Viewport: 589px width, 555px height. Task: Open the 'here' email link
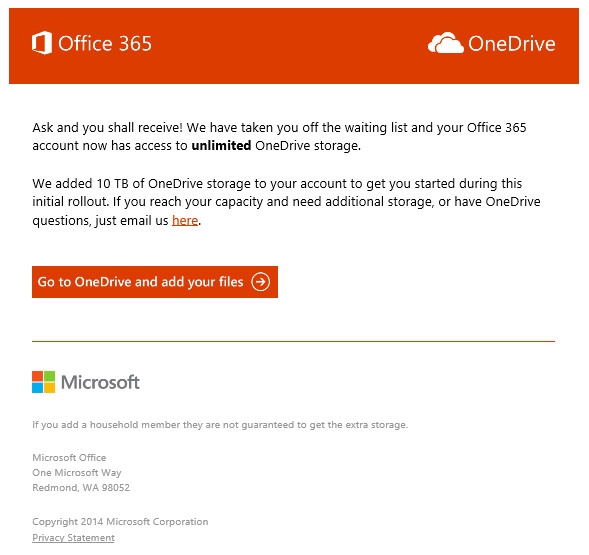pos(185,220)
